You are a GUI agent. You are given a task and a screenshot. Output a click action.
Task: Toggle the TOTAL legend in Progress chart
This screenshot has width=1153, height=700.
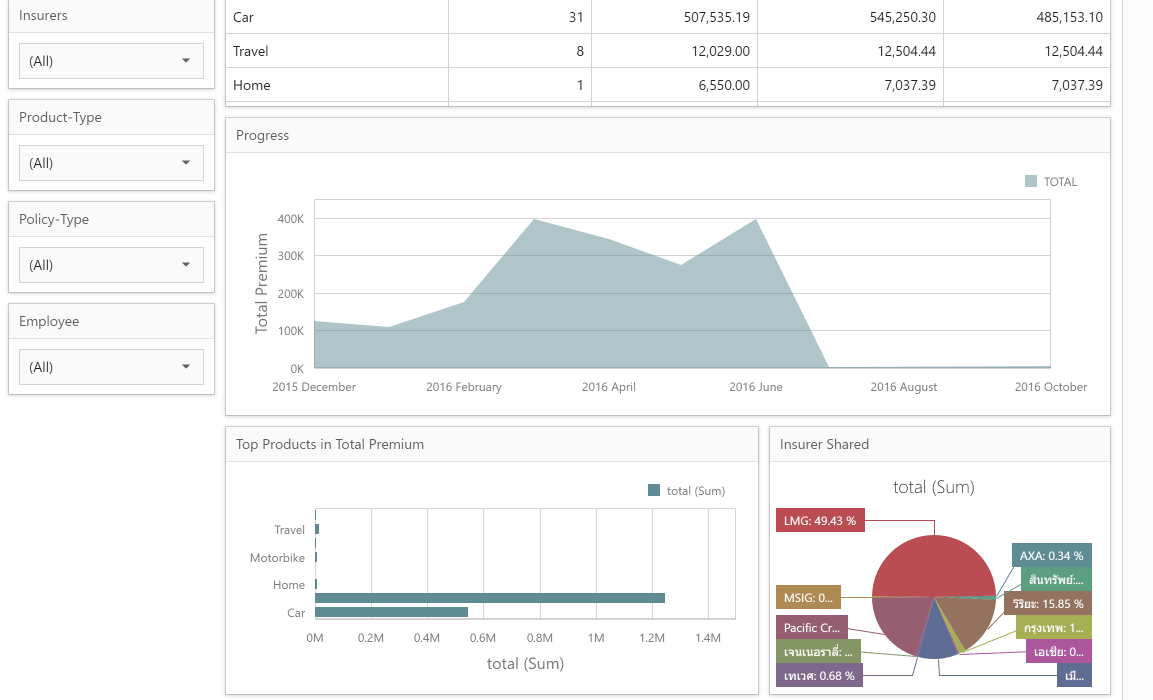point(1051,182)
